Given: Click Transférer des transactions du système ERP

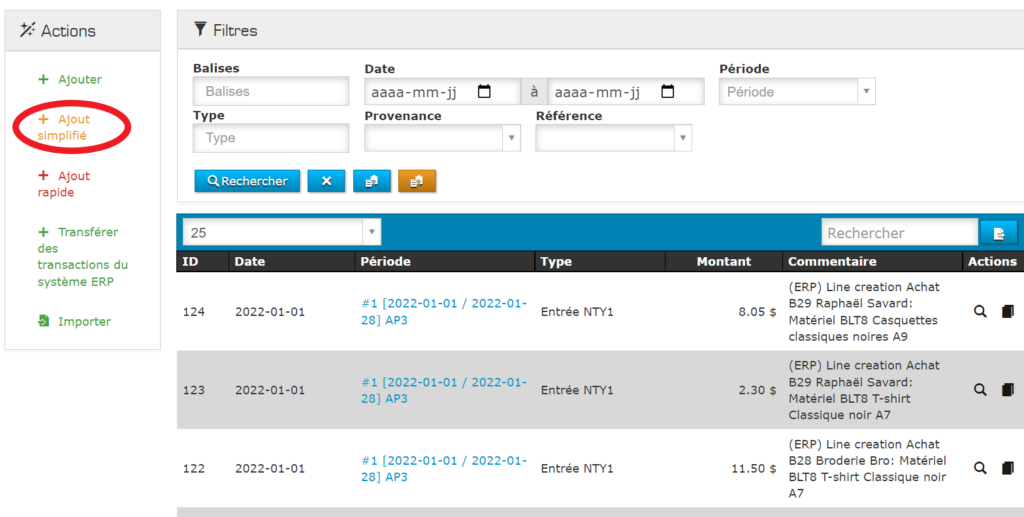Looking at the screenshot, I should (x=83, y=256).
